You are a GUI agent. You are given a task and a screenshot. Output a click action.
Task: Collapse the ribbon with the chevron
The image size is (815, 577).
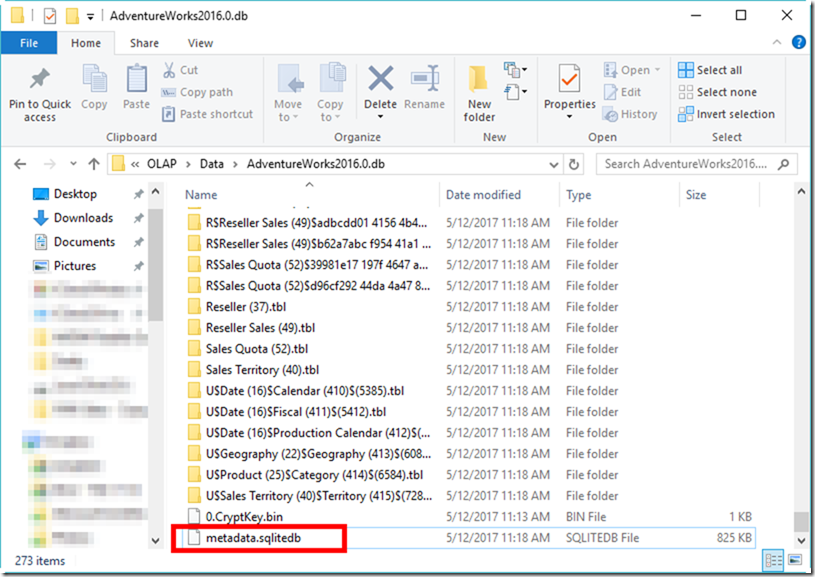click(777, 42)
